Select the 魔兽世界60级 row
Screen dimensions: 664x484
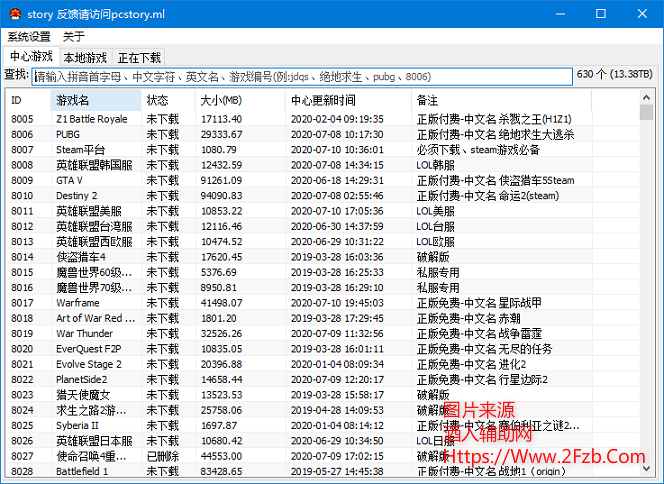(323, 272)
